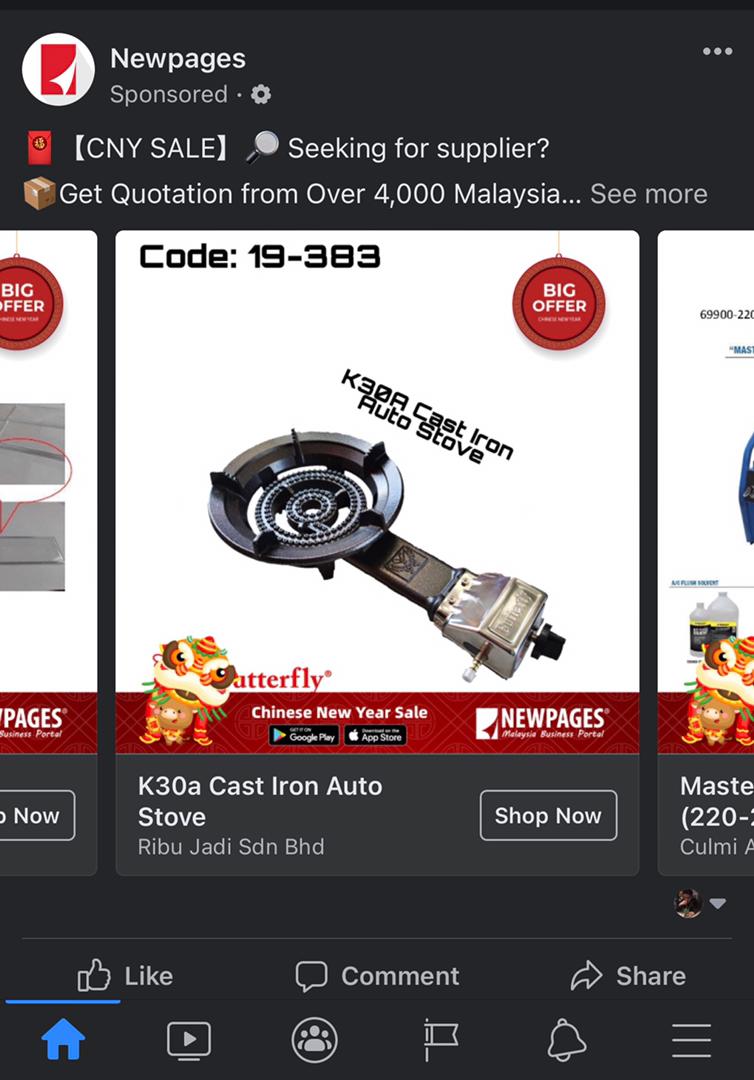Expand post text with See more

pos(649,194)
